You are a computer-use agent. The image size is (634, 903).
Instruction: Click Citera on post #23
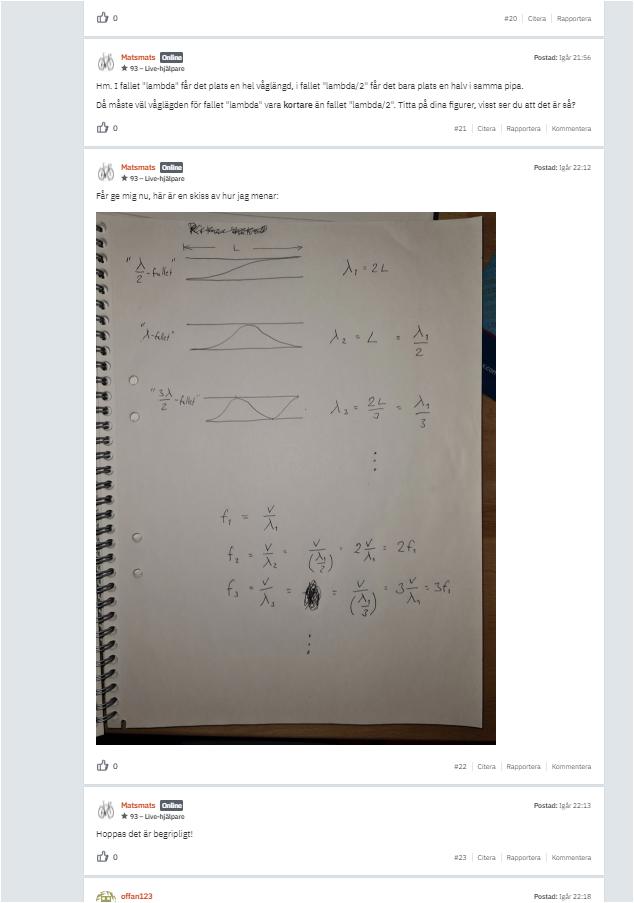pos(486,858)
